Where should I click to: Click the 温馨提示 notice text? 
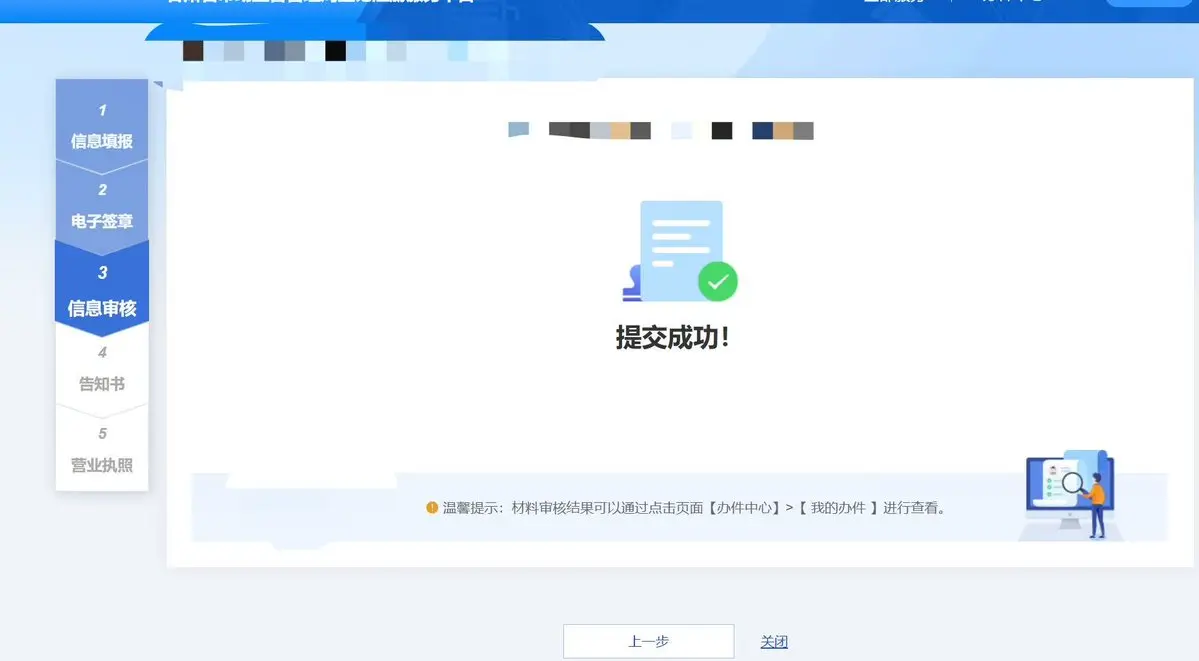(x=694, y=508)
